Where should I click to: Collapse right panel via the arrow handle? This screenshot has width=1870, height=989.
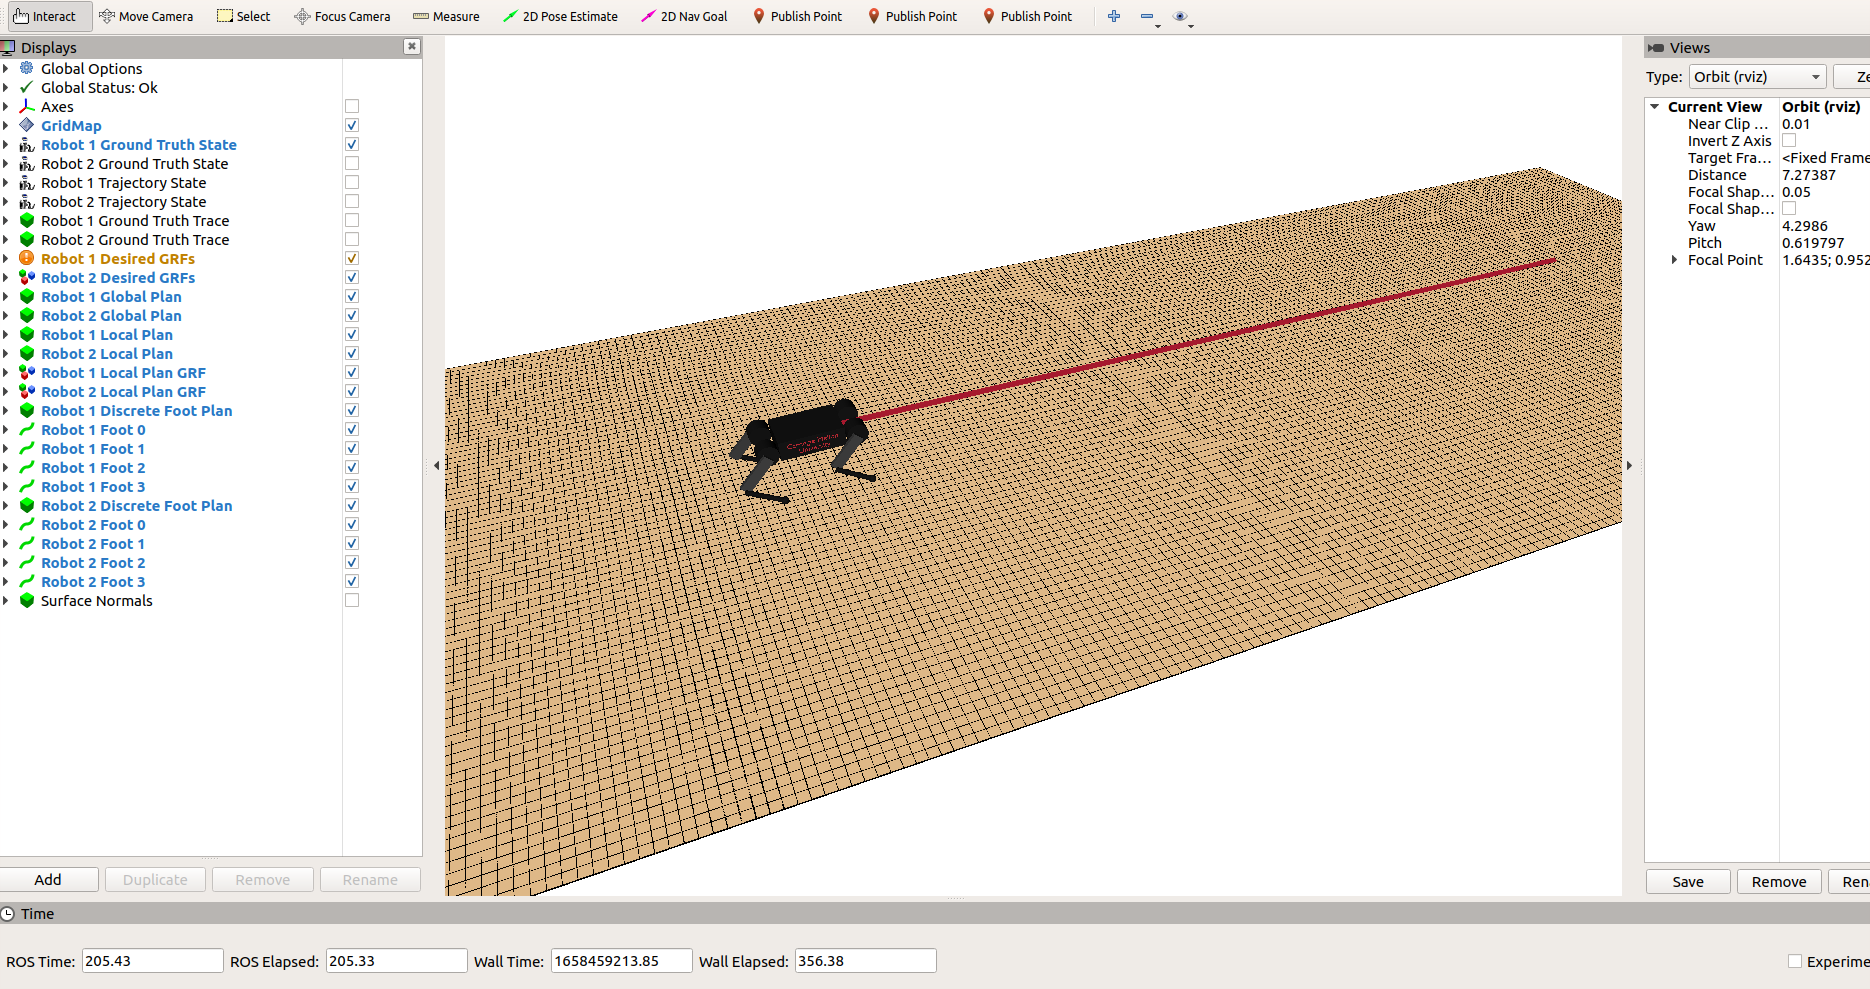click(1629, 465)
